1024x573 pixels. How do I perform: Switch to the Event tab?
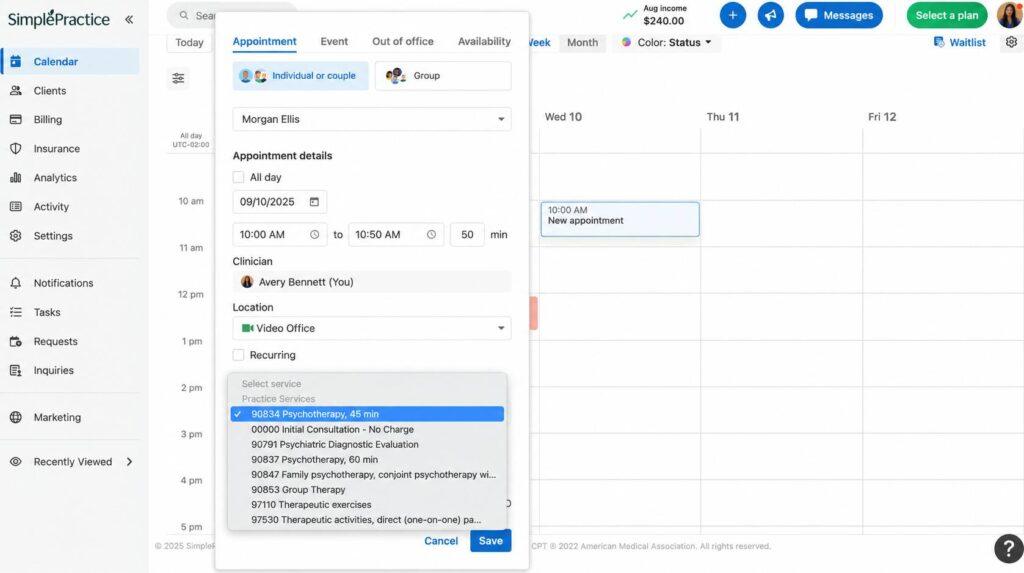click(334, 41)
